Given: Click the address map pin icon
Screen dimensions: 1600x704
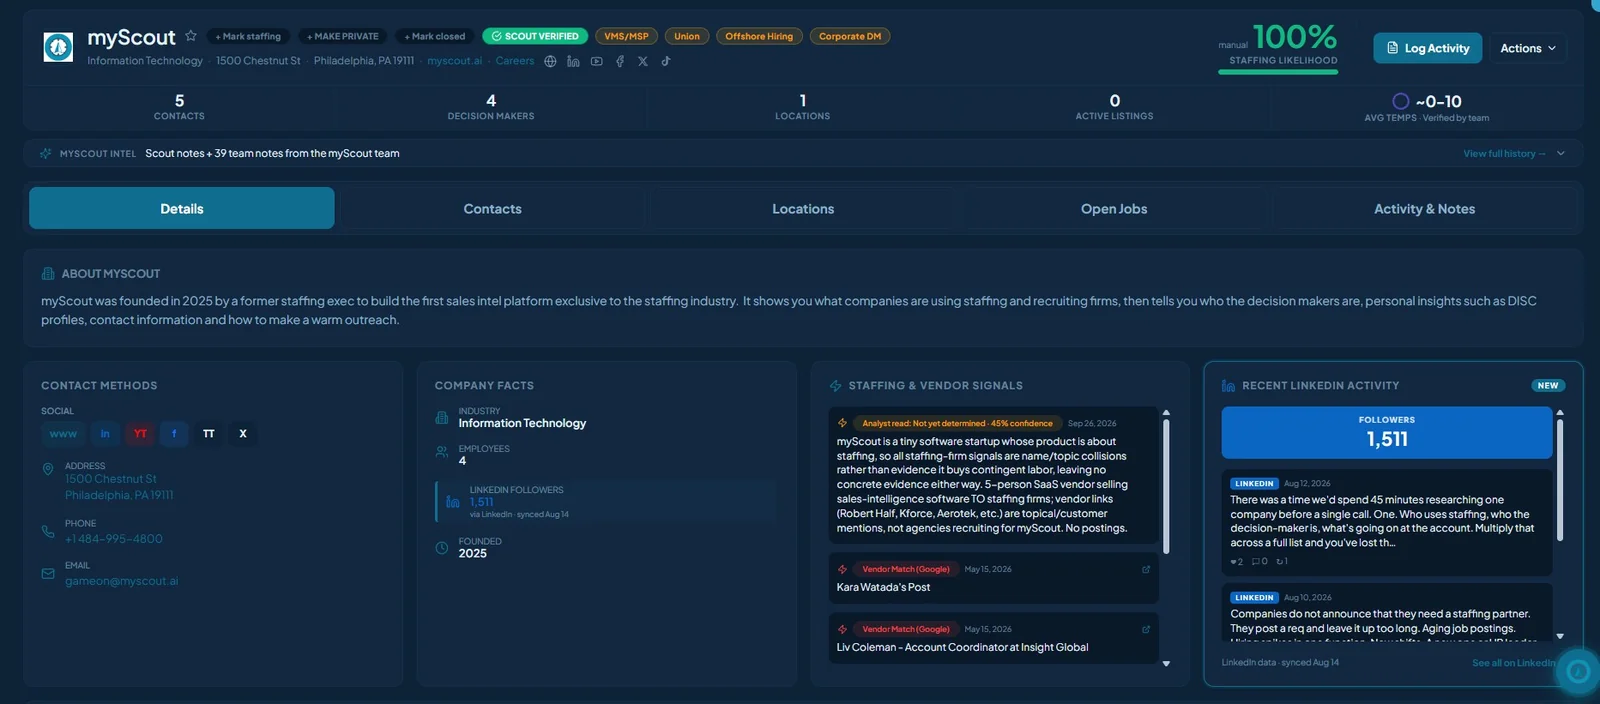Looking at the screenshot, I should point(48,469).
